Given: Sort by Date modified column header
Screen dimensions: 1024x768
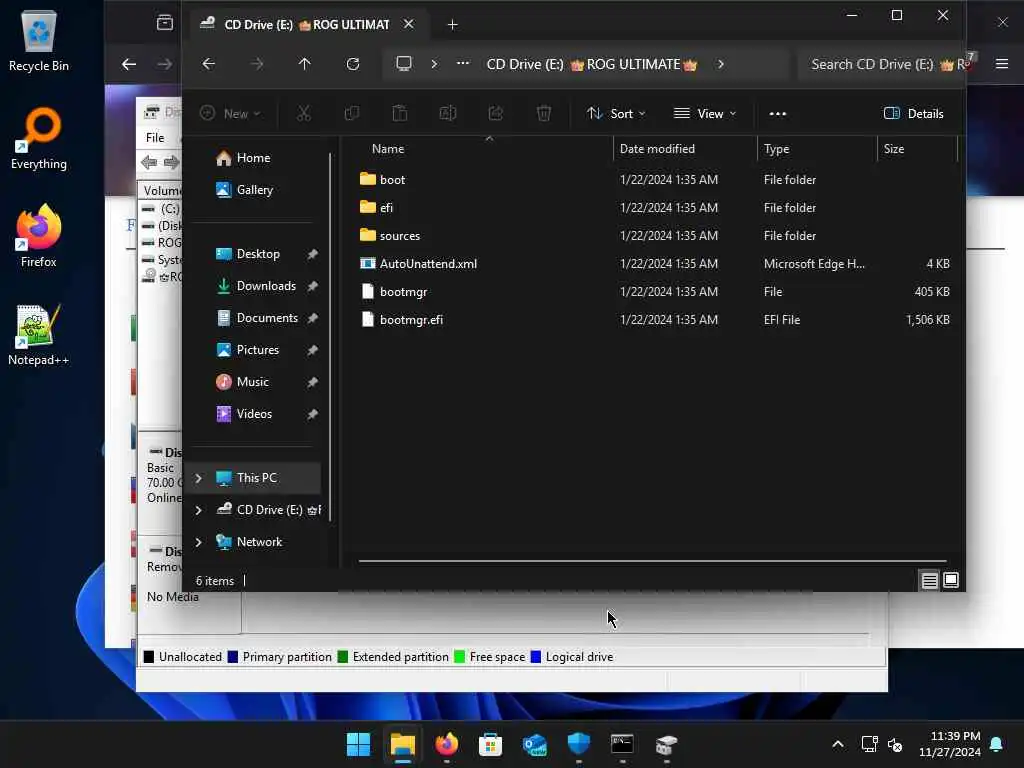Looking at the screenshot, I should [x=685, y=149].
